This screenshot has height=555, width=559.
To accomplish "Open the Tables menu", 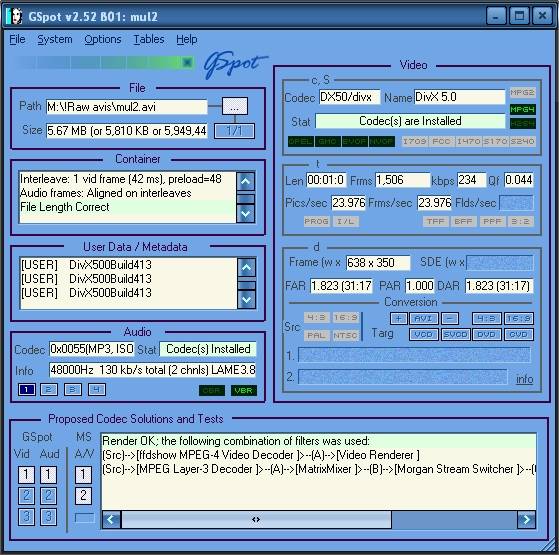I will point(149,39).
